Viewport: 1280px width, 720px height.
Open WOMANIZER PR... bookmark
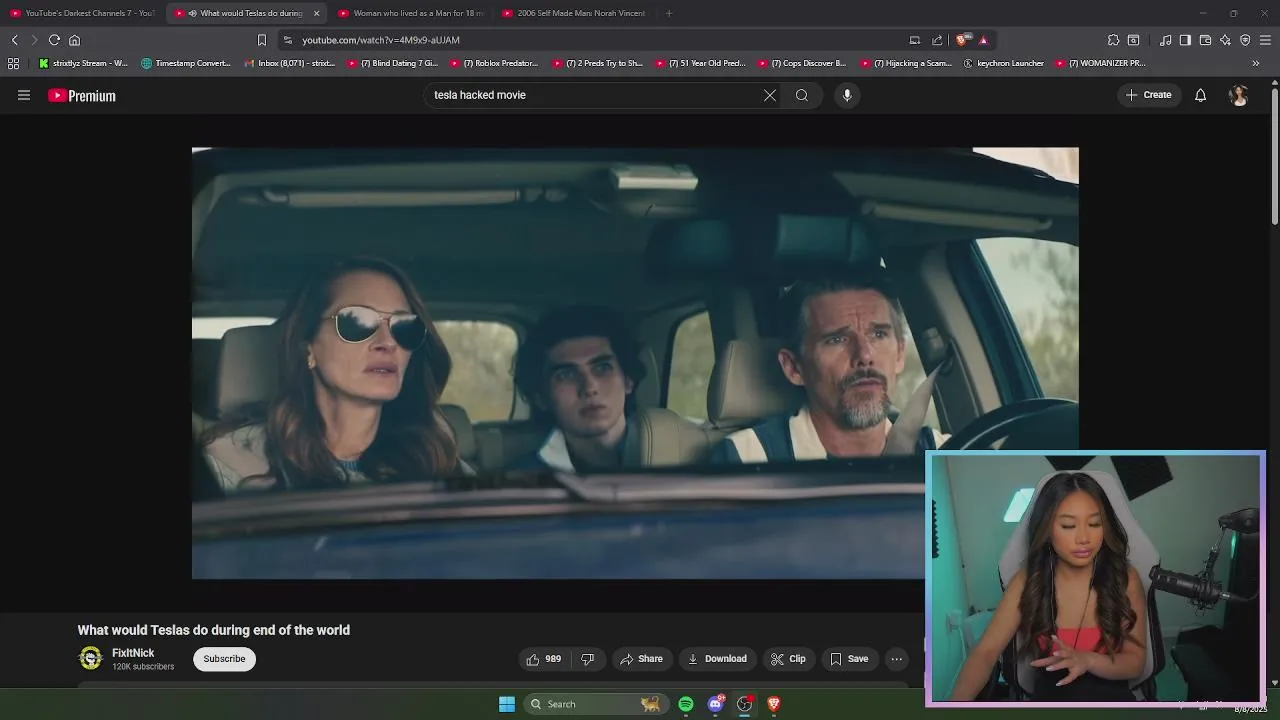(x=1100, y=63)
